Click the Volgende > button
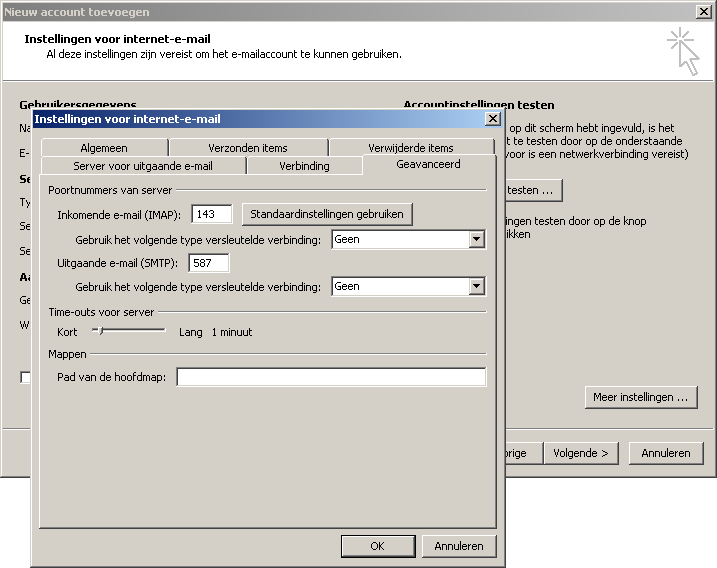This screenshot has width=717, height=568. (580, 453)
